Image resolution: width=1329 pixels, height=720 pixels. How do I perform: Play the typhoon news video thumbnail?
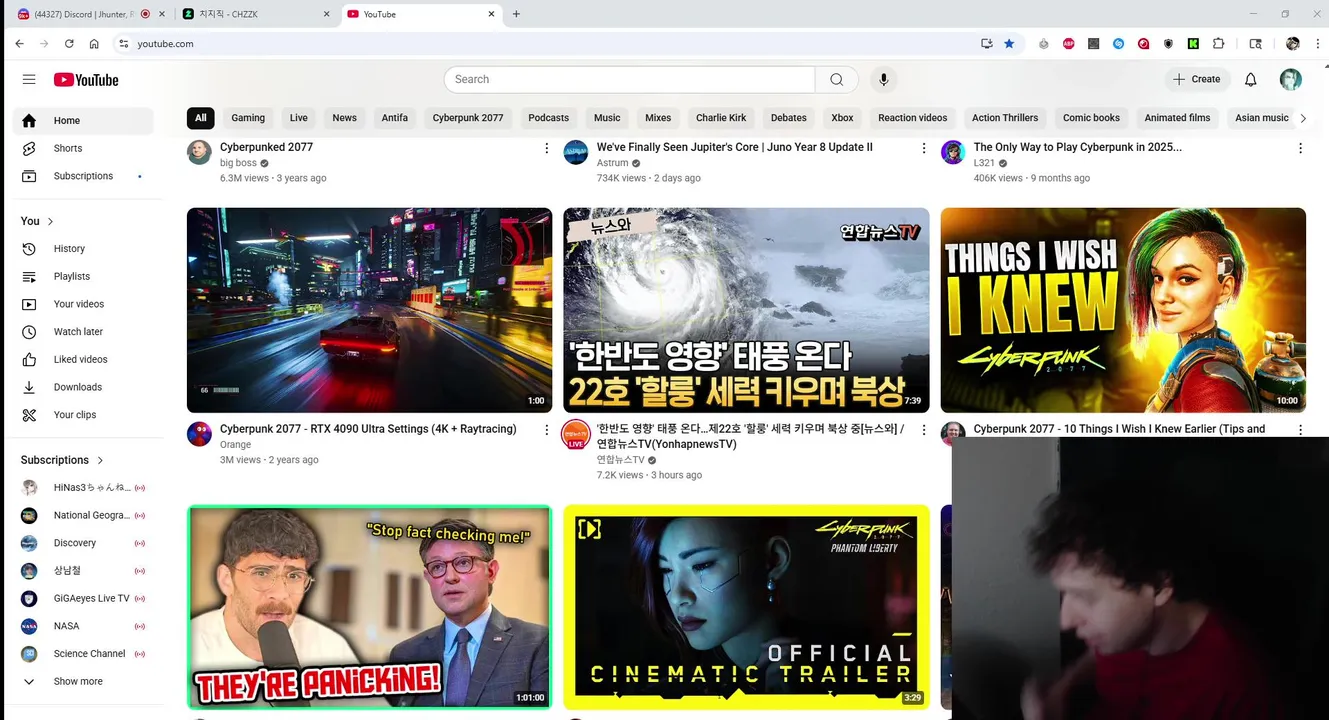(746, 310)
